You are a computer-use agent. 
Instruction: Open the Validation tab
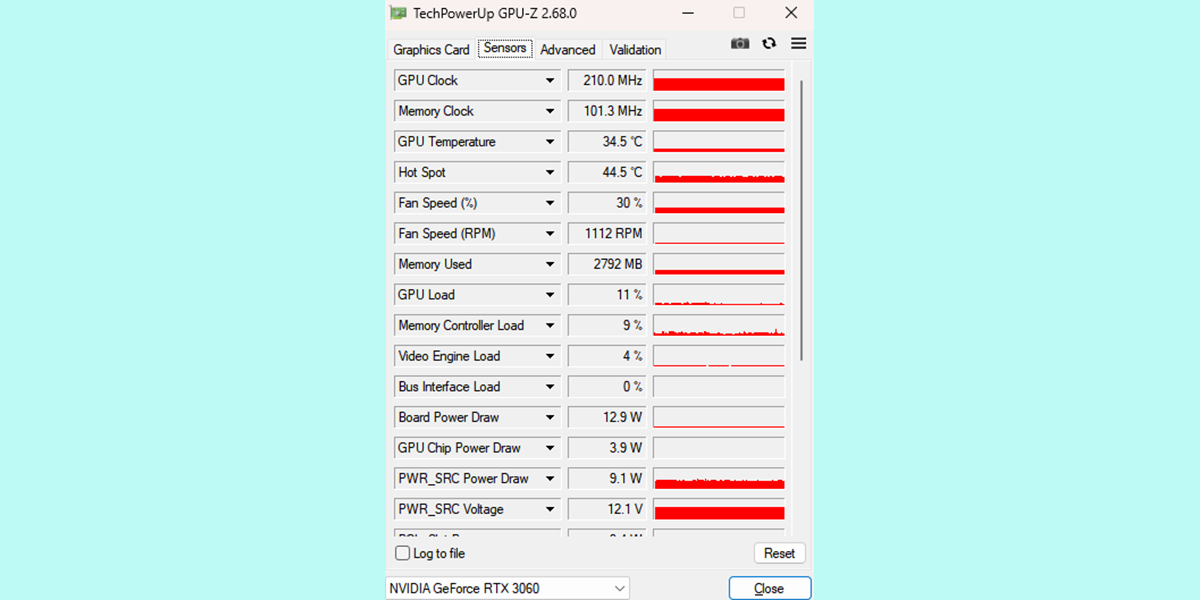tap(634, 49)
